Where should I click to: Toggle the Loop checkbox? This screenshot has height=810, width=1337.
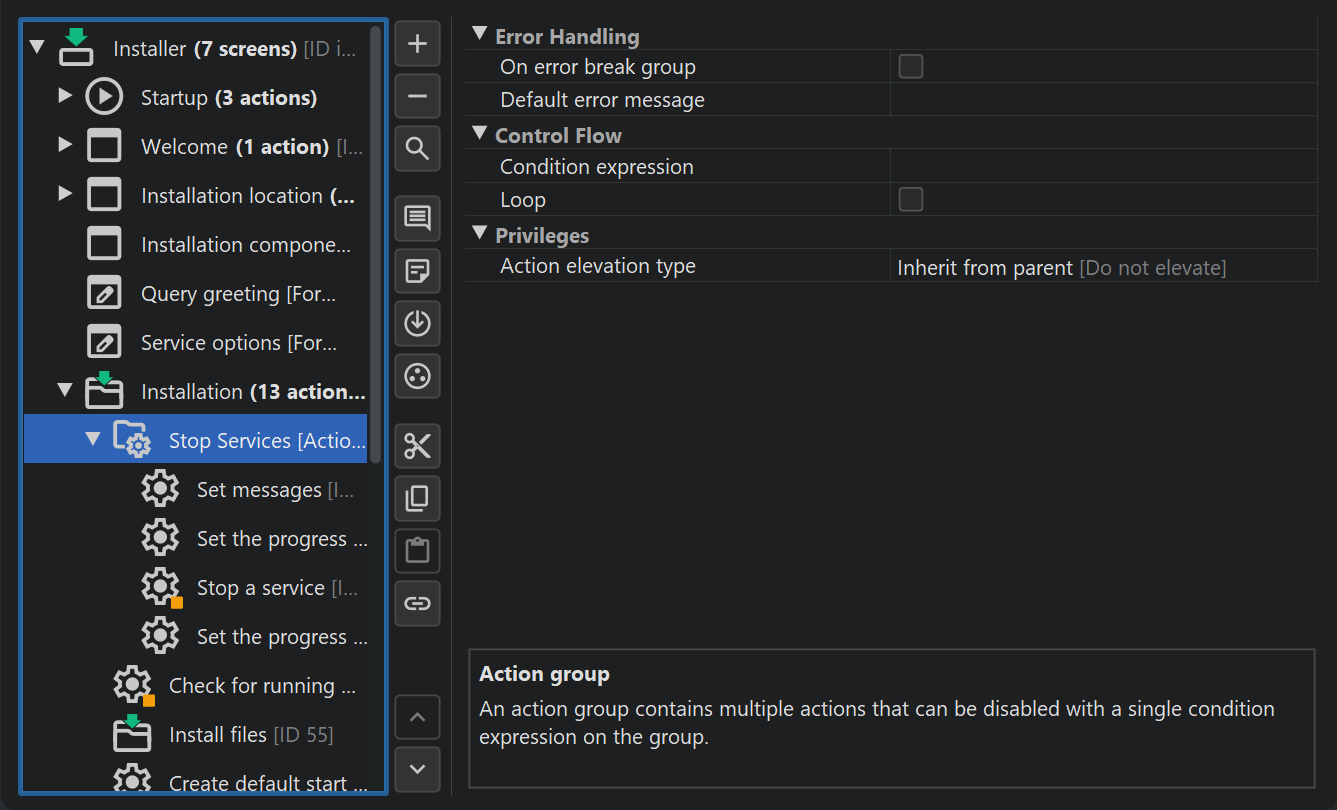(910, 200)
